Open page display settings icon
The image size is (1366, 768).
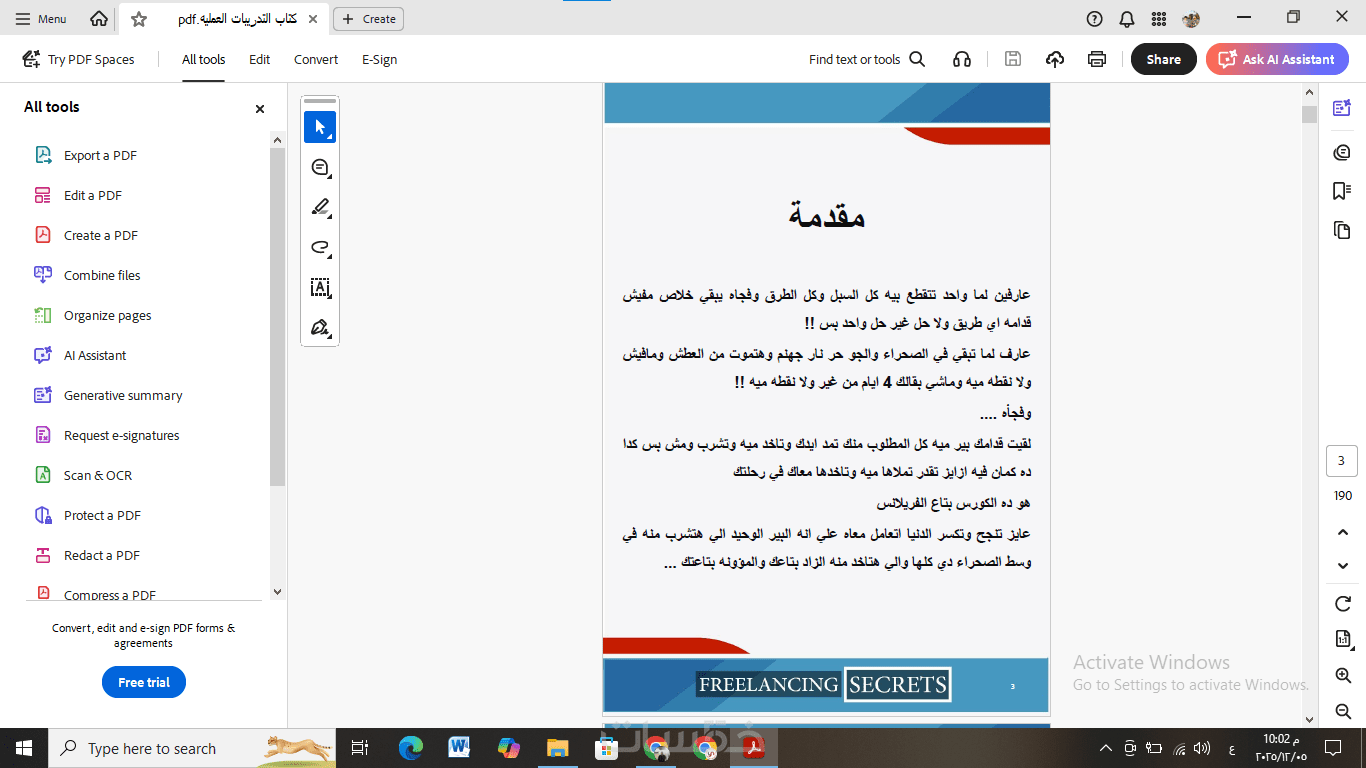coord(1343,640)
